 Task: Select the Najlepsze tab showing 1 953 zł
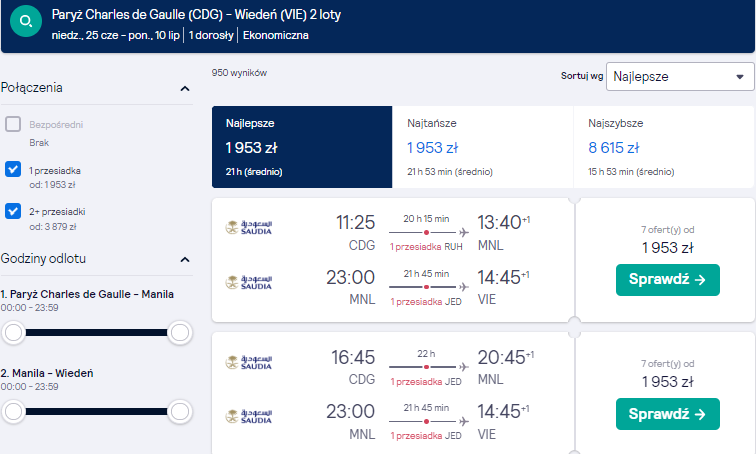(302, 147)
